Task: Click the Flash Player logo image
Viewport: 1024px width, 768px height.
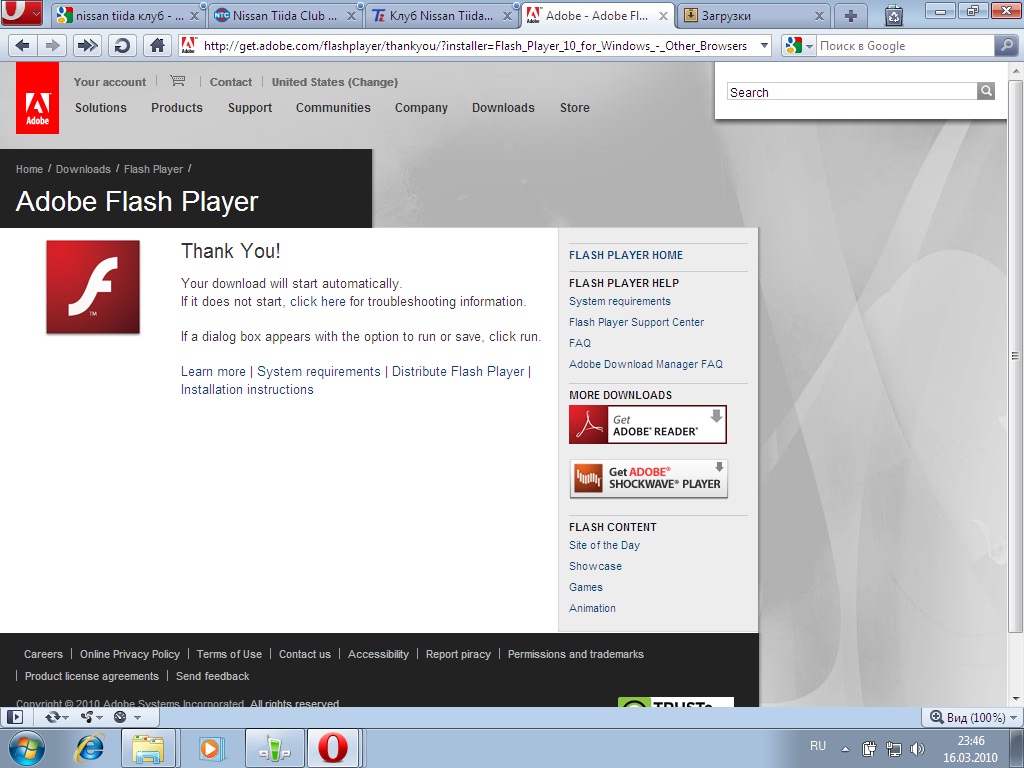Action: (93, 287)
